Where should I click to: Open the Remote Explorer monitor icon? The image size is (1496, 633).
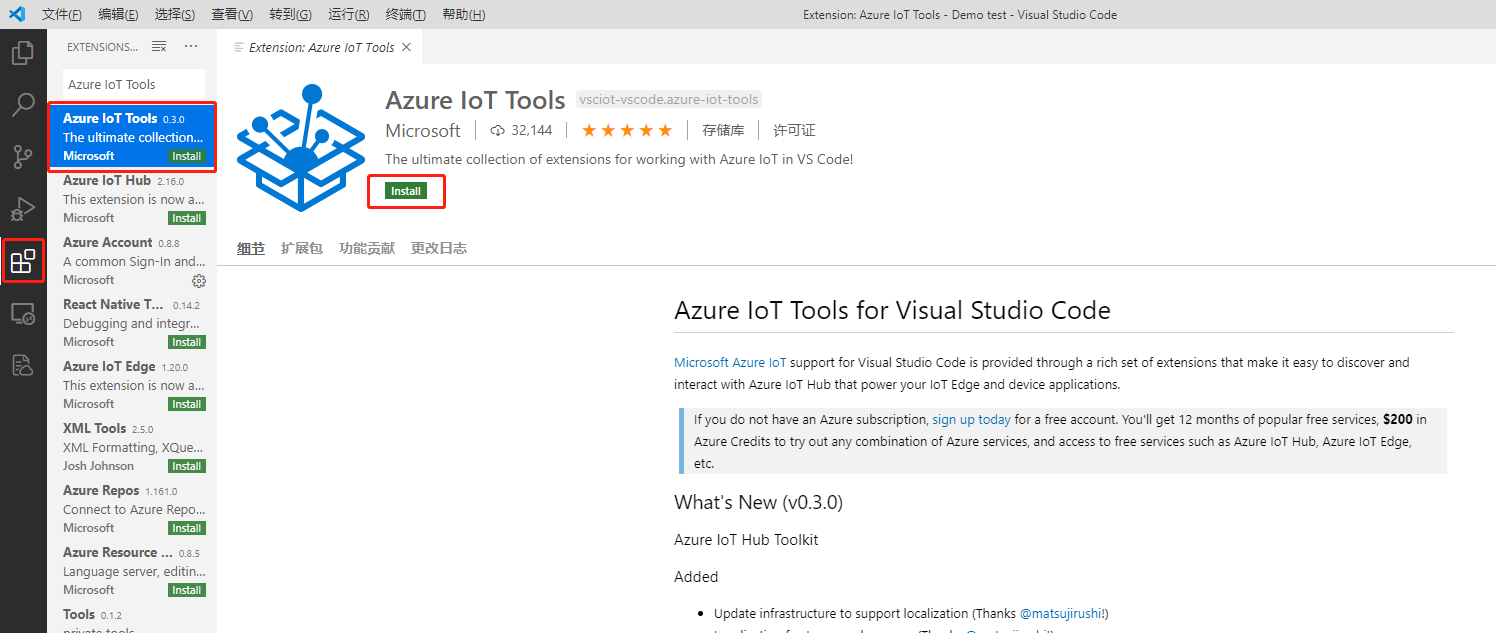(23, 314)
